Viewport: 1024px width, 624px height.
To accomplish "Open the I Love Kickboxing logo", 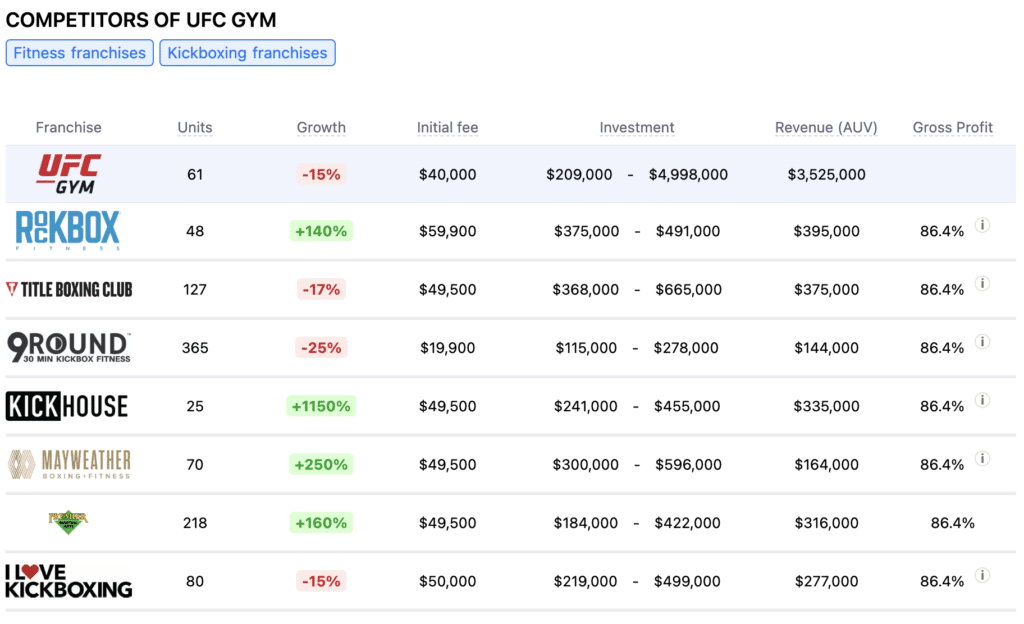I will [69, 581].
